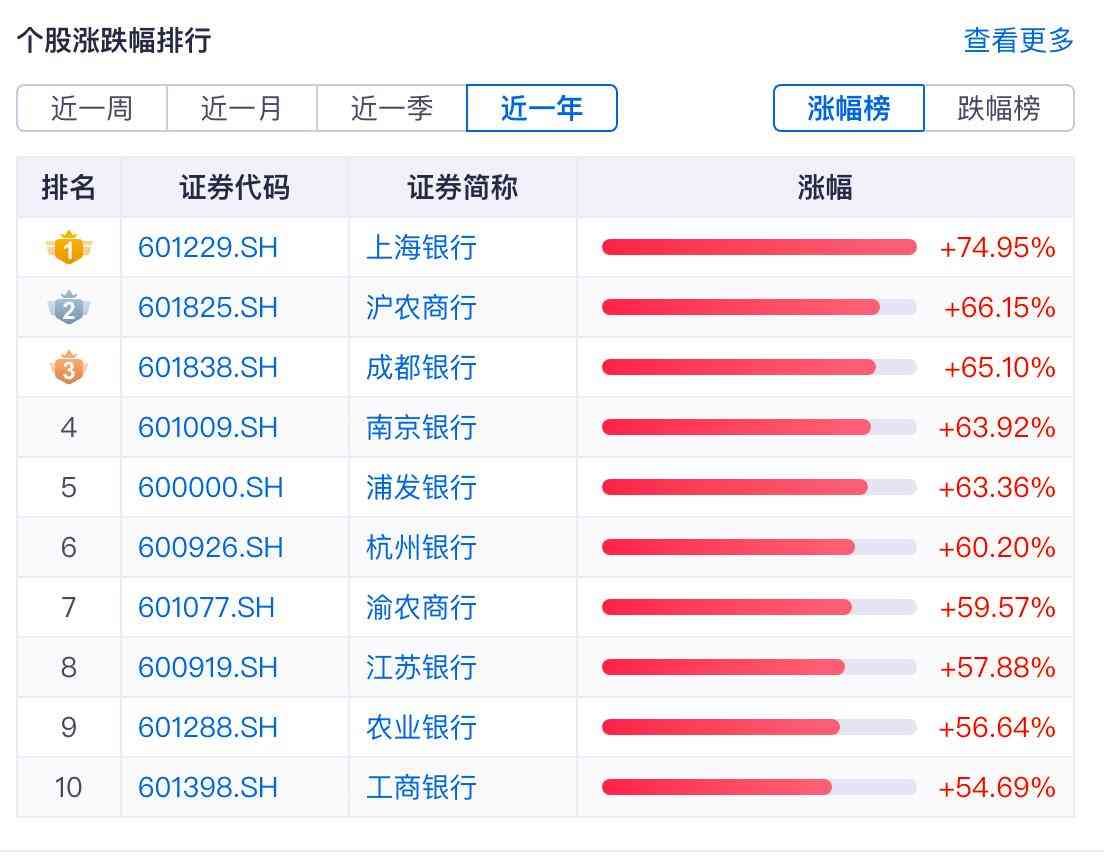1104x868 pixels.
Task: Open the 查看更多 link
Action: click(1018, 40)
